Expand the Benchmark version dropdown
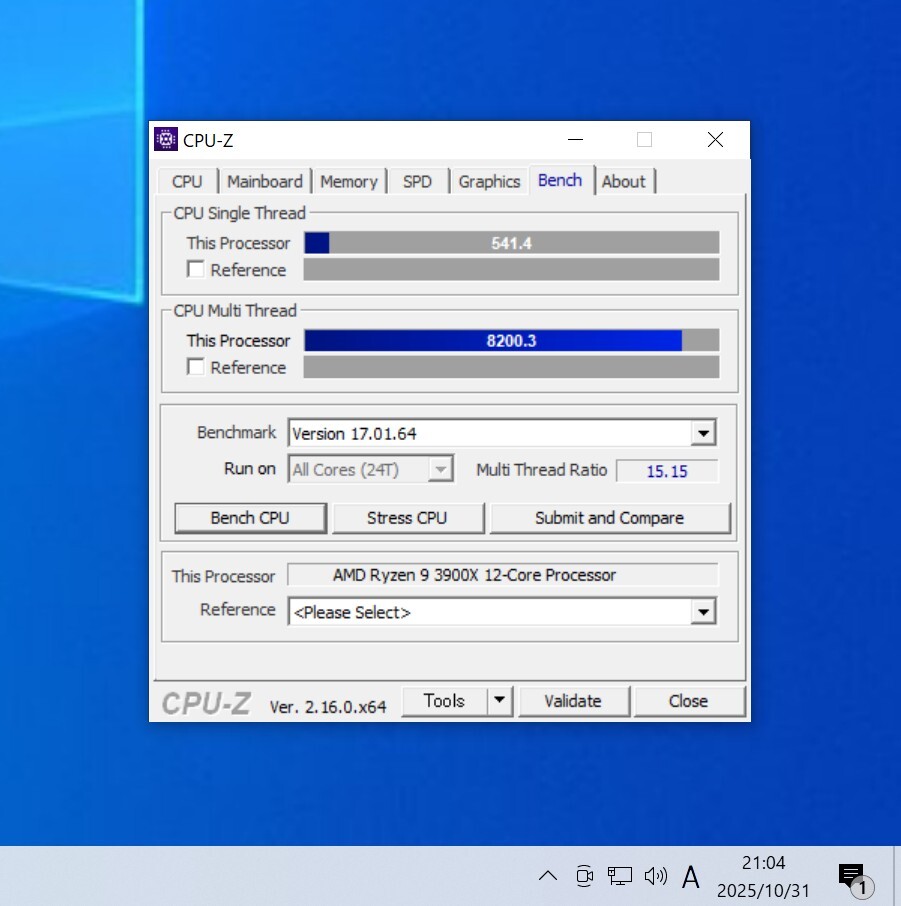Screen dimensions: 901x906 pyautogui.click(x=704, y=434)
